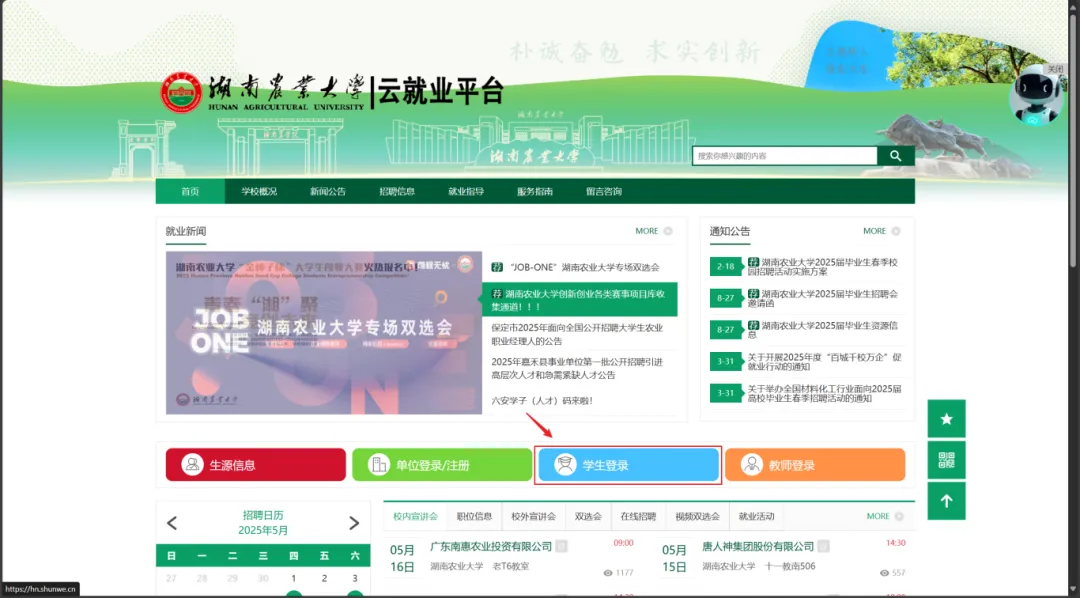The height and width of the screenshot is (598, 1080).
Task: Click the search input field
Action: coord(785,156)
